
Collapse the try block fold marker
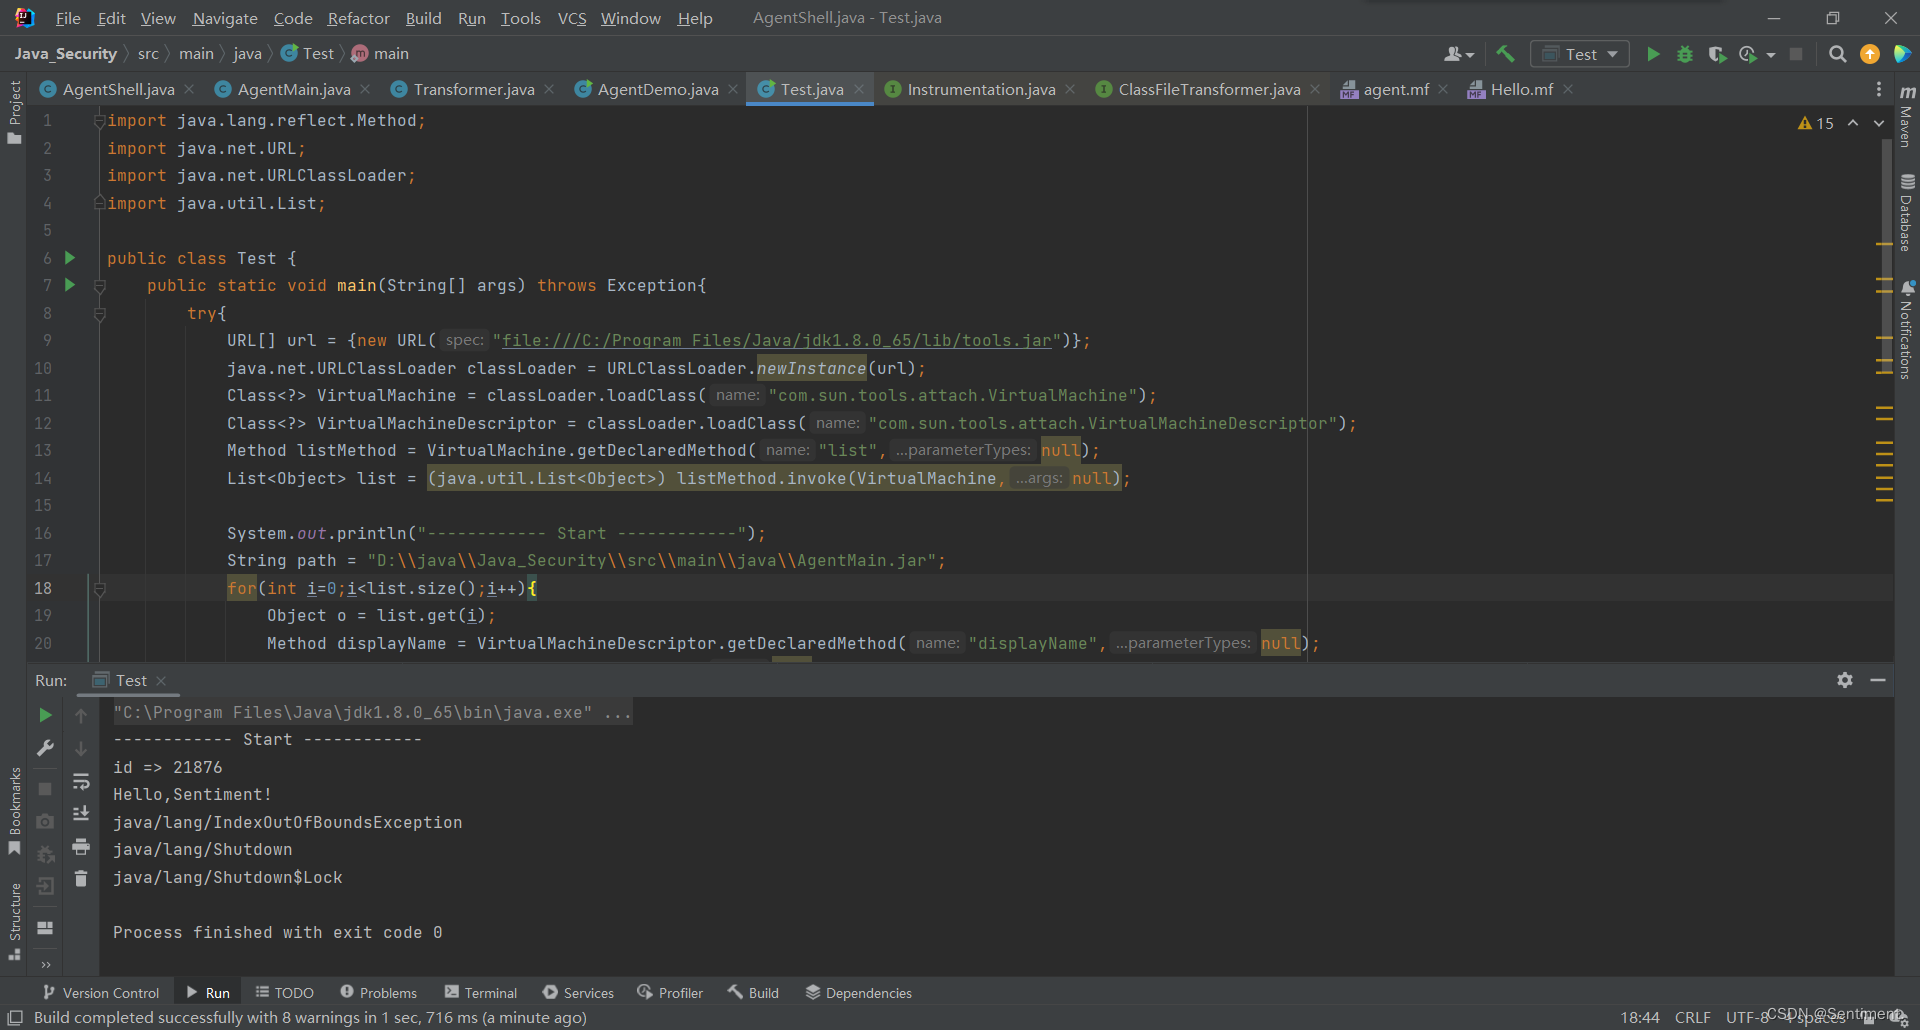pos(100,314)
